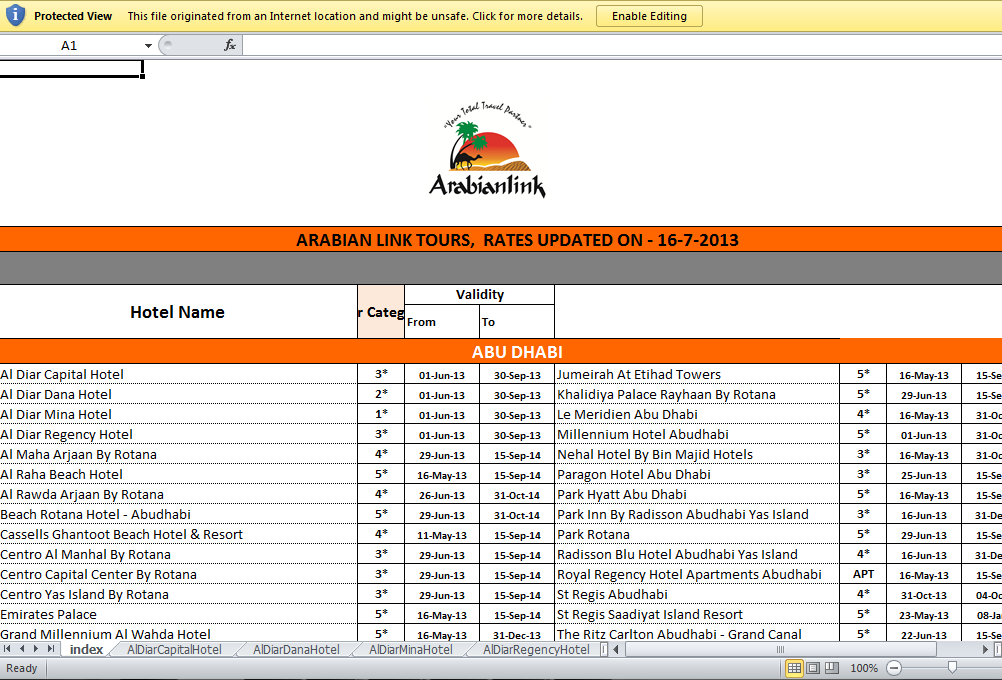Click the Enable Editing button
Image resolution: width=1002 pixels, height=680 pixels.
point(649,16)
